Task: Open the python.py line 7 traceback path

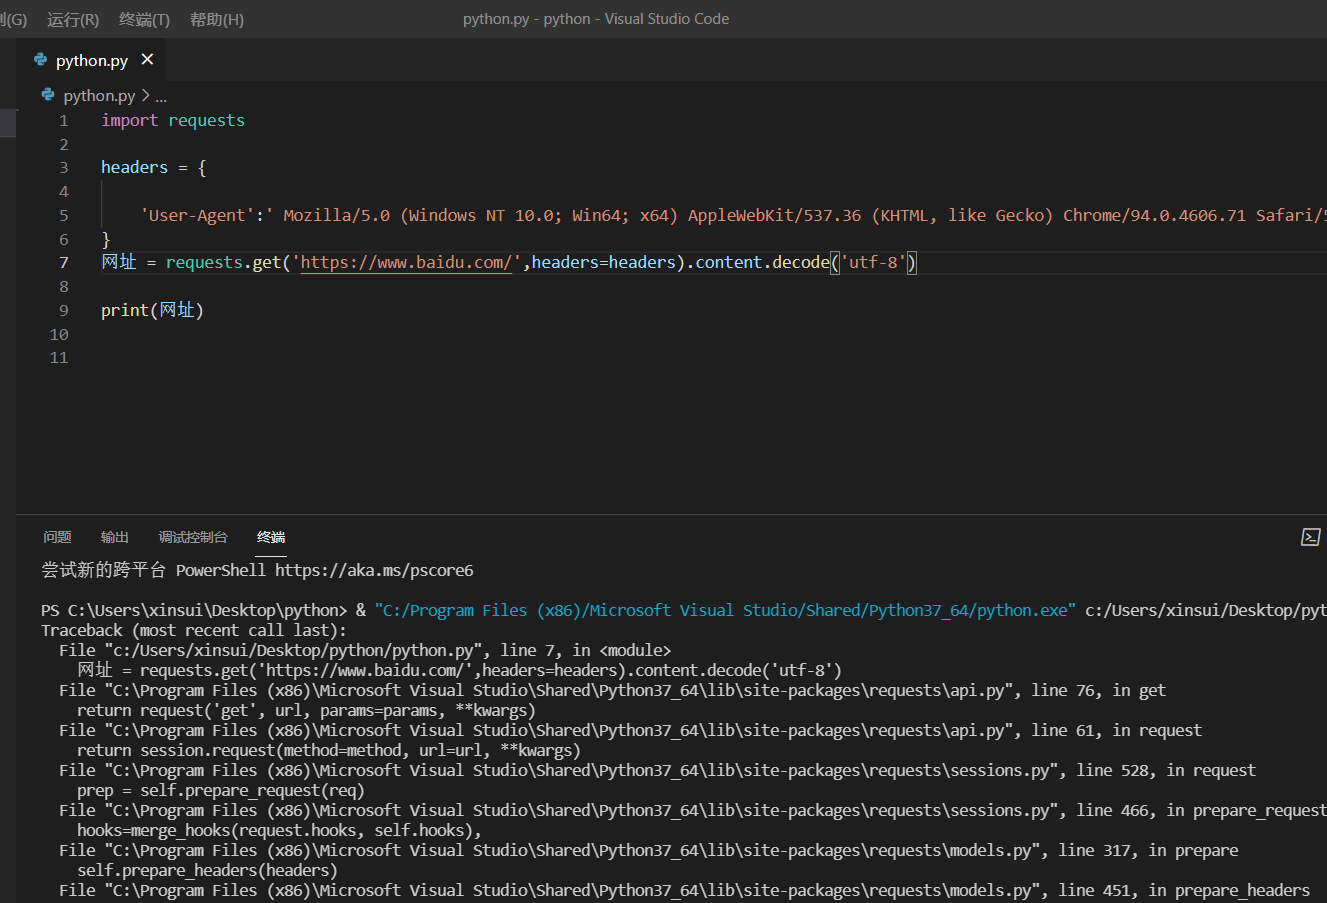Action: (296, 651)
